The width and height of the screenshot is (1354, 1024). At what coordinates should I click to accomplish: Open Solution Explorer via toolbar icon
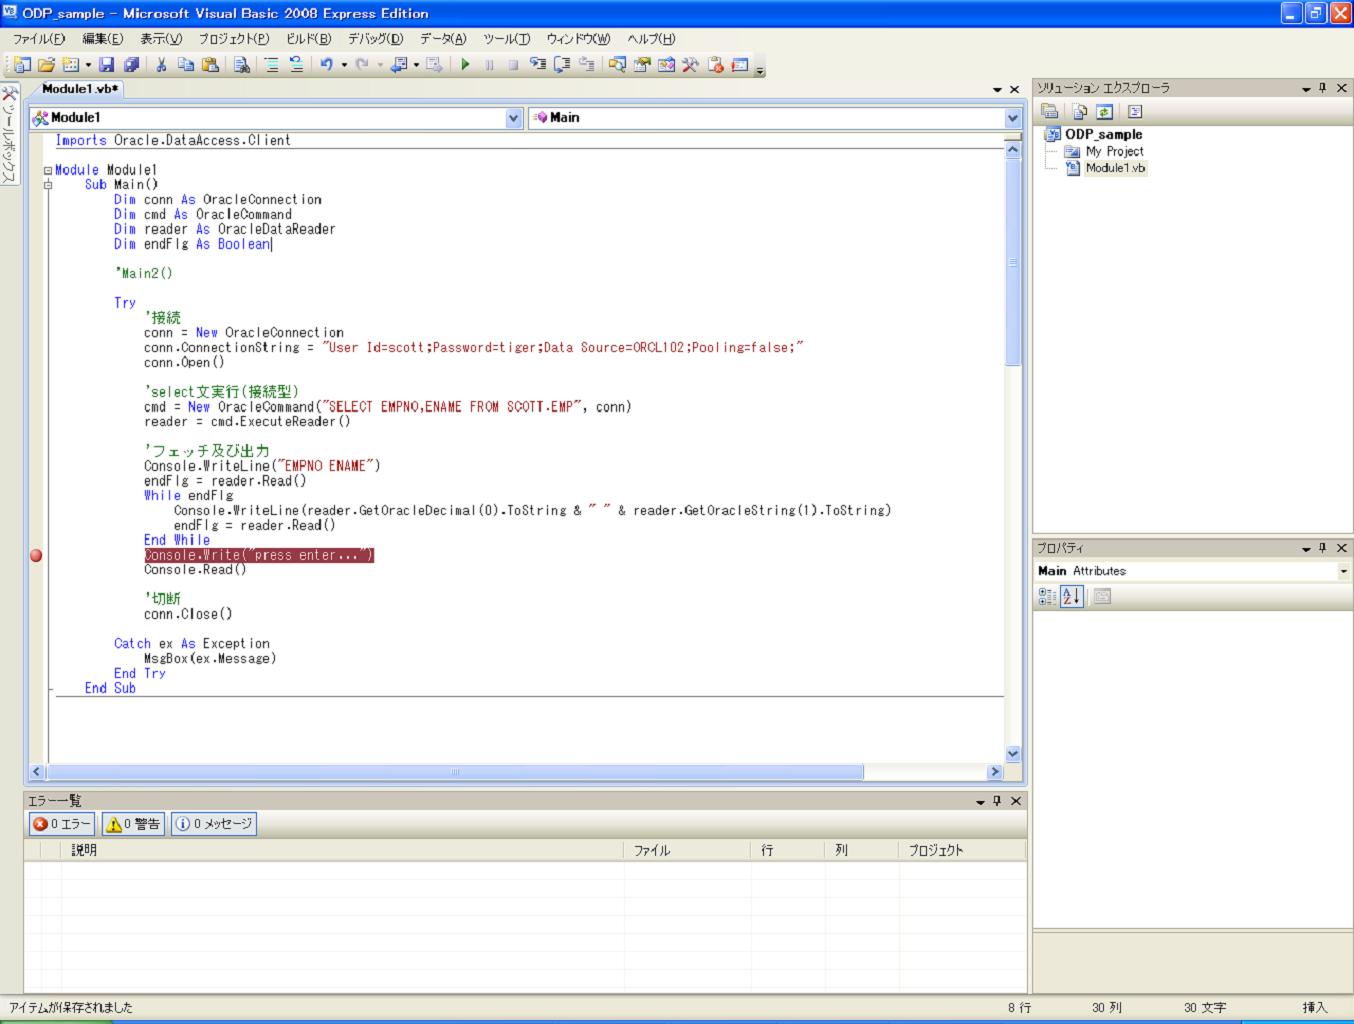(x=617, y=65)
